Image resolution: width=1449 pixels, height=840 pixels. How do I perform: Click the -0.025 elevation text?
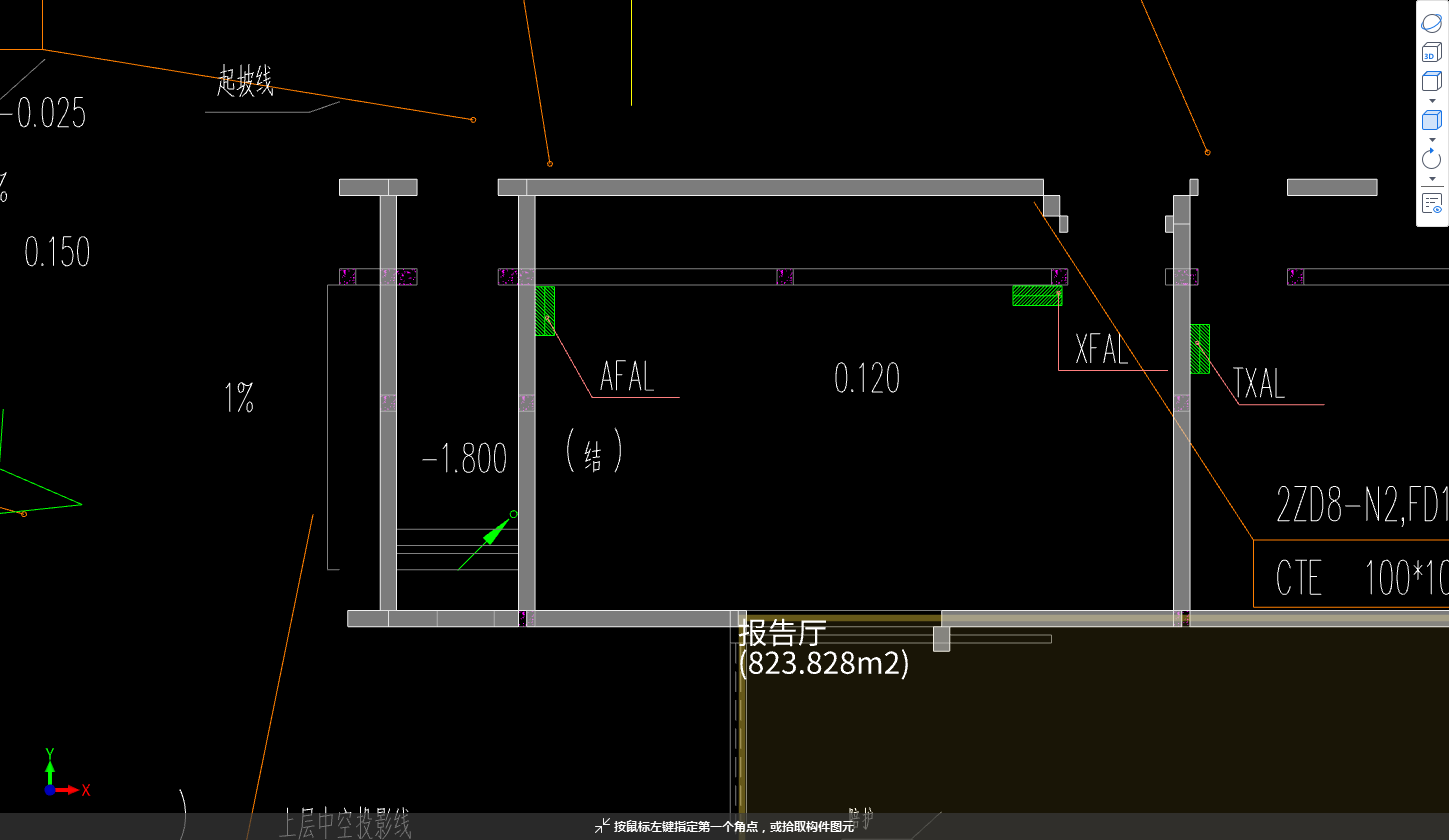tap(44, 113)
